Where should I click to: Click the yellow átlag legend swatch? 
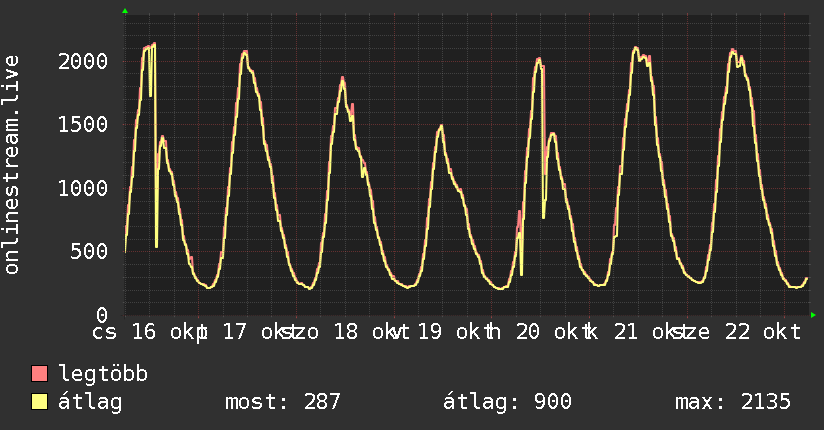(x=39, y=402)
